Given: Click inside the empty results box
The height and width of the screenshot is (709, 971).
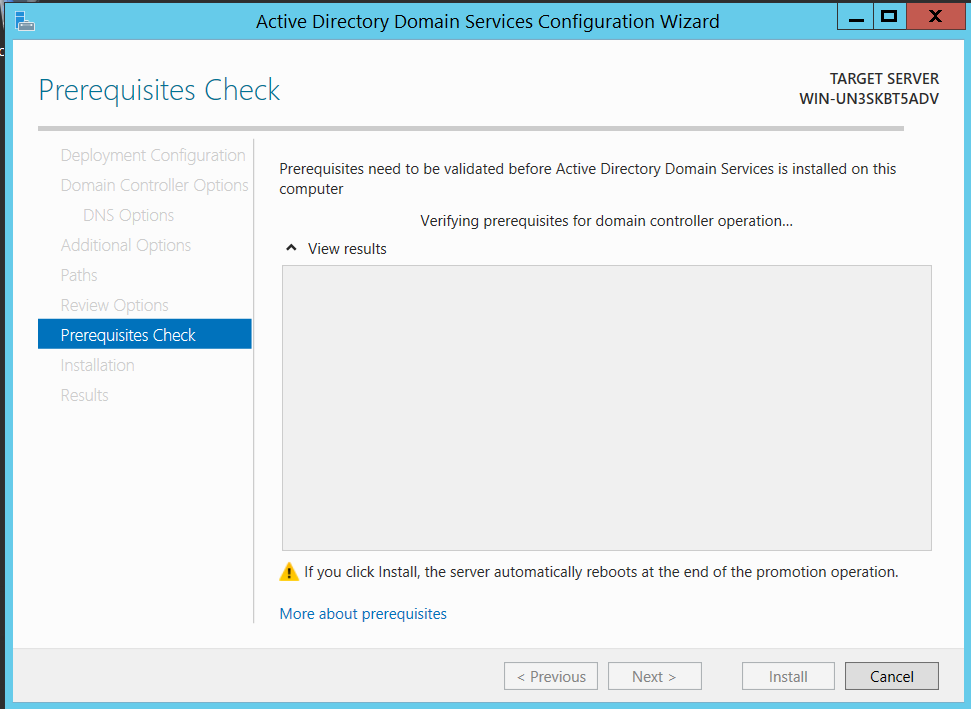Looking at the screenshot, I should click(x=607, y=408).
